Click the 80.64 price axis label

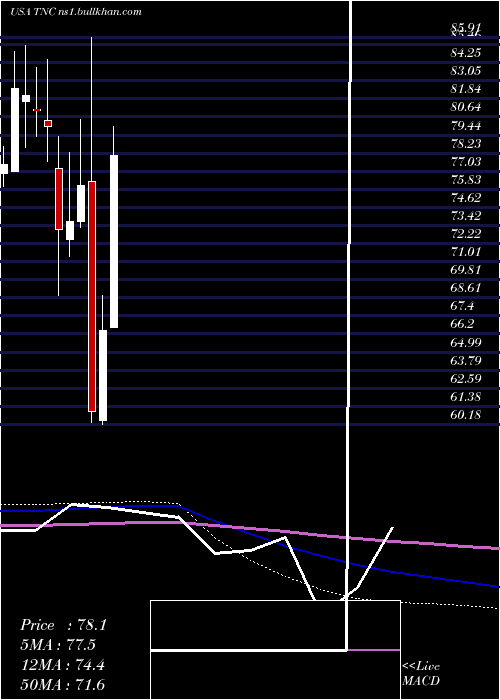[x=466, y=107]
